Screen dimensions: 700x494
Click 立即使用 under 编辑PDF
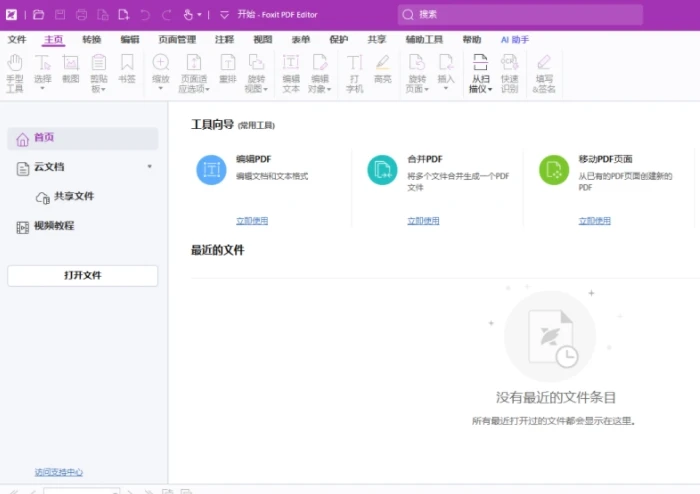252,220
